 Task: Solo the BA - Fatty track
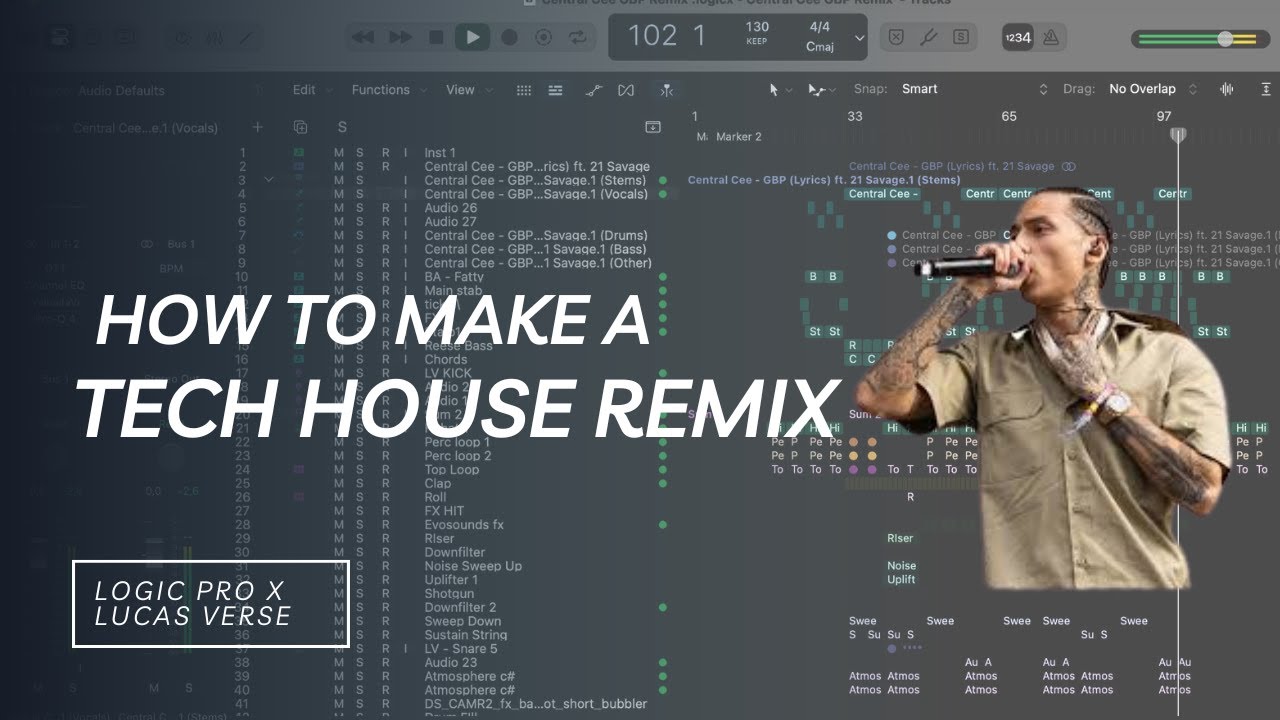pyautogui.click(x=360, y=277)
